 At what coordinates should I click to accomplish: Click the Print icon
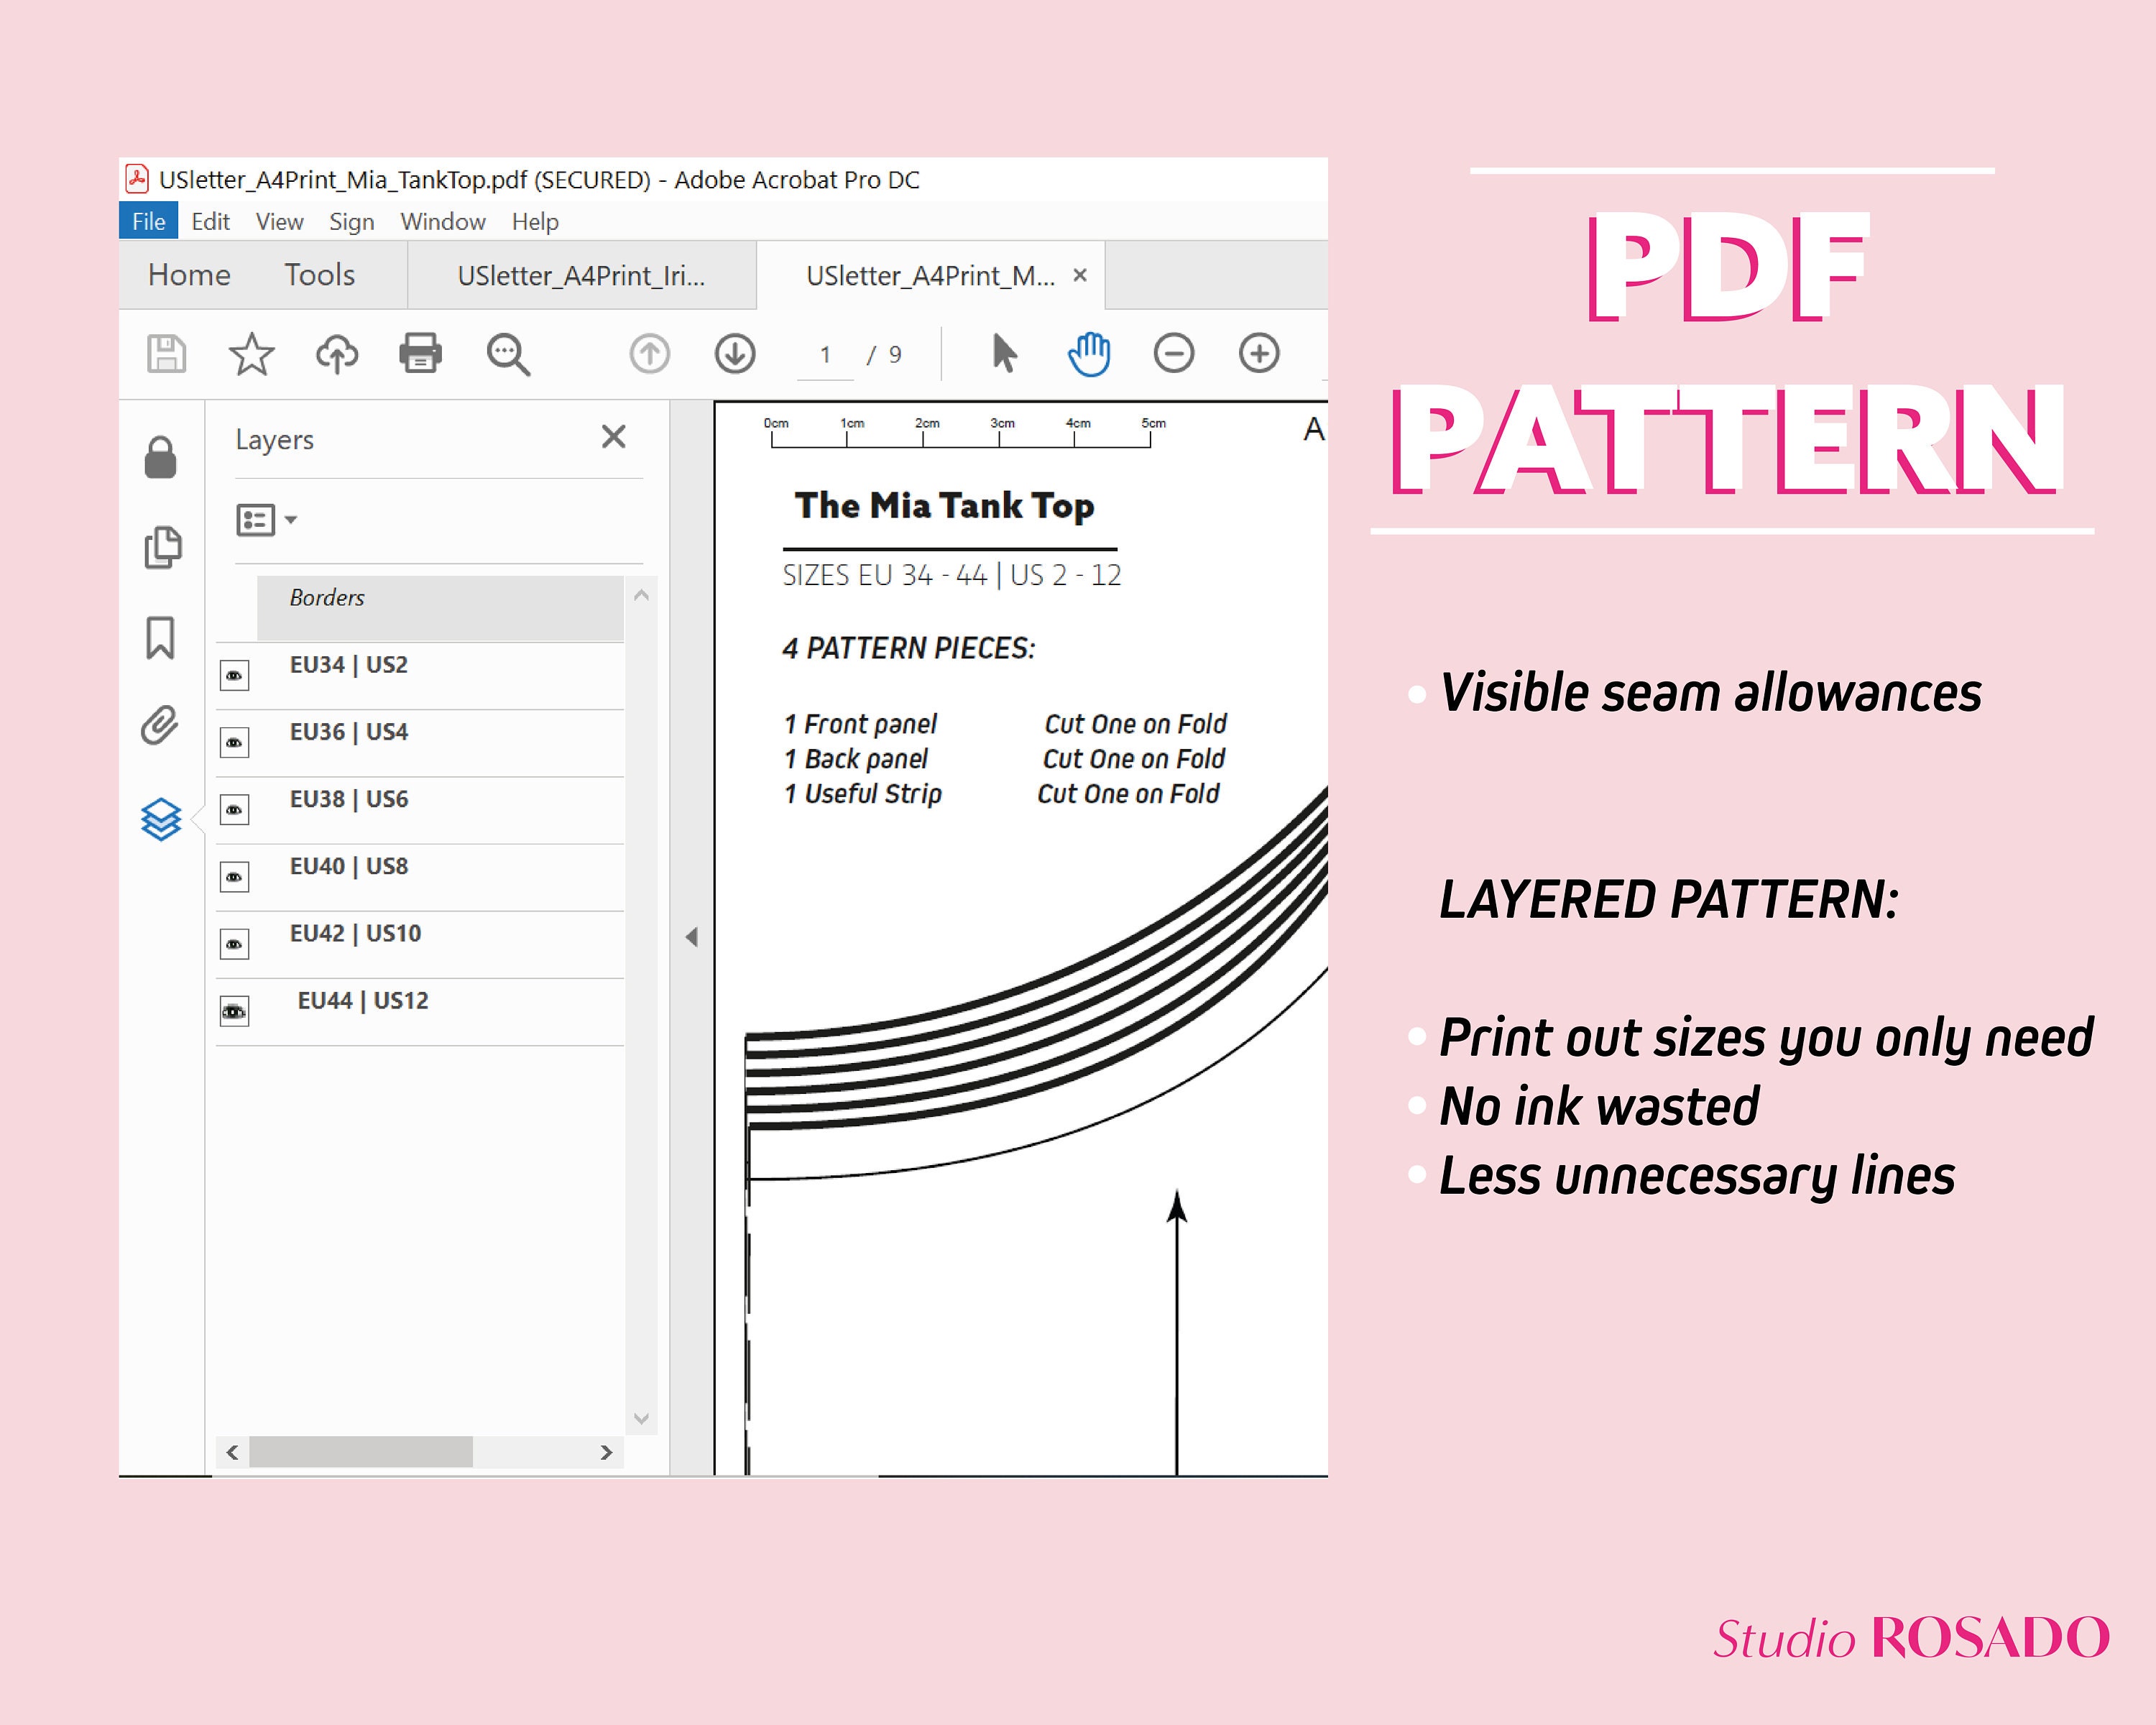pyautogui.click(x=421, y=353)
